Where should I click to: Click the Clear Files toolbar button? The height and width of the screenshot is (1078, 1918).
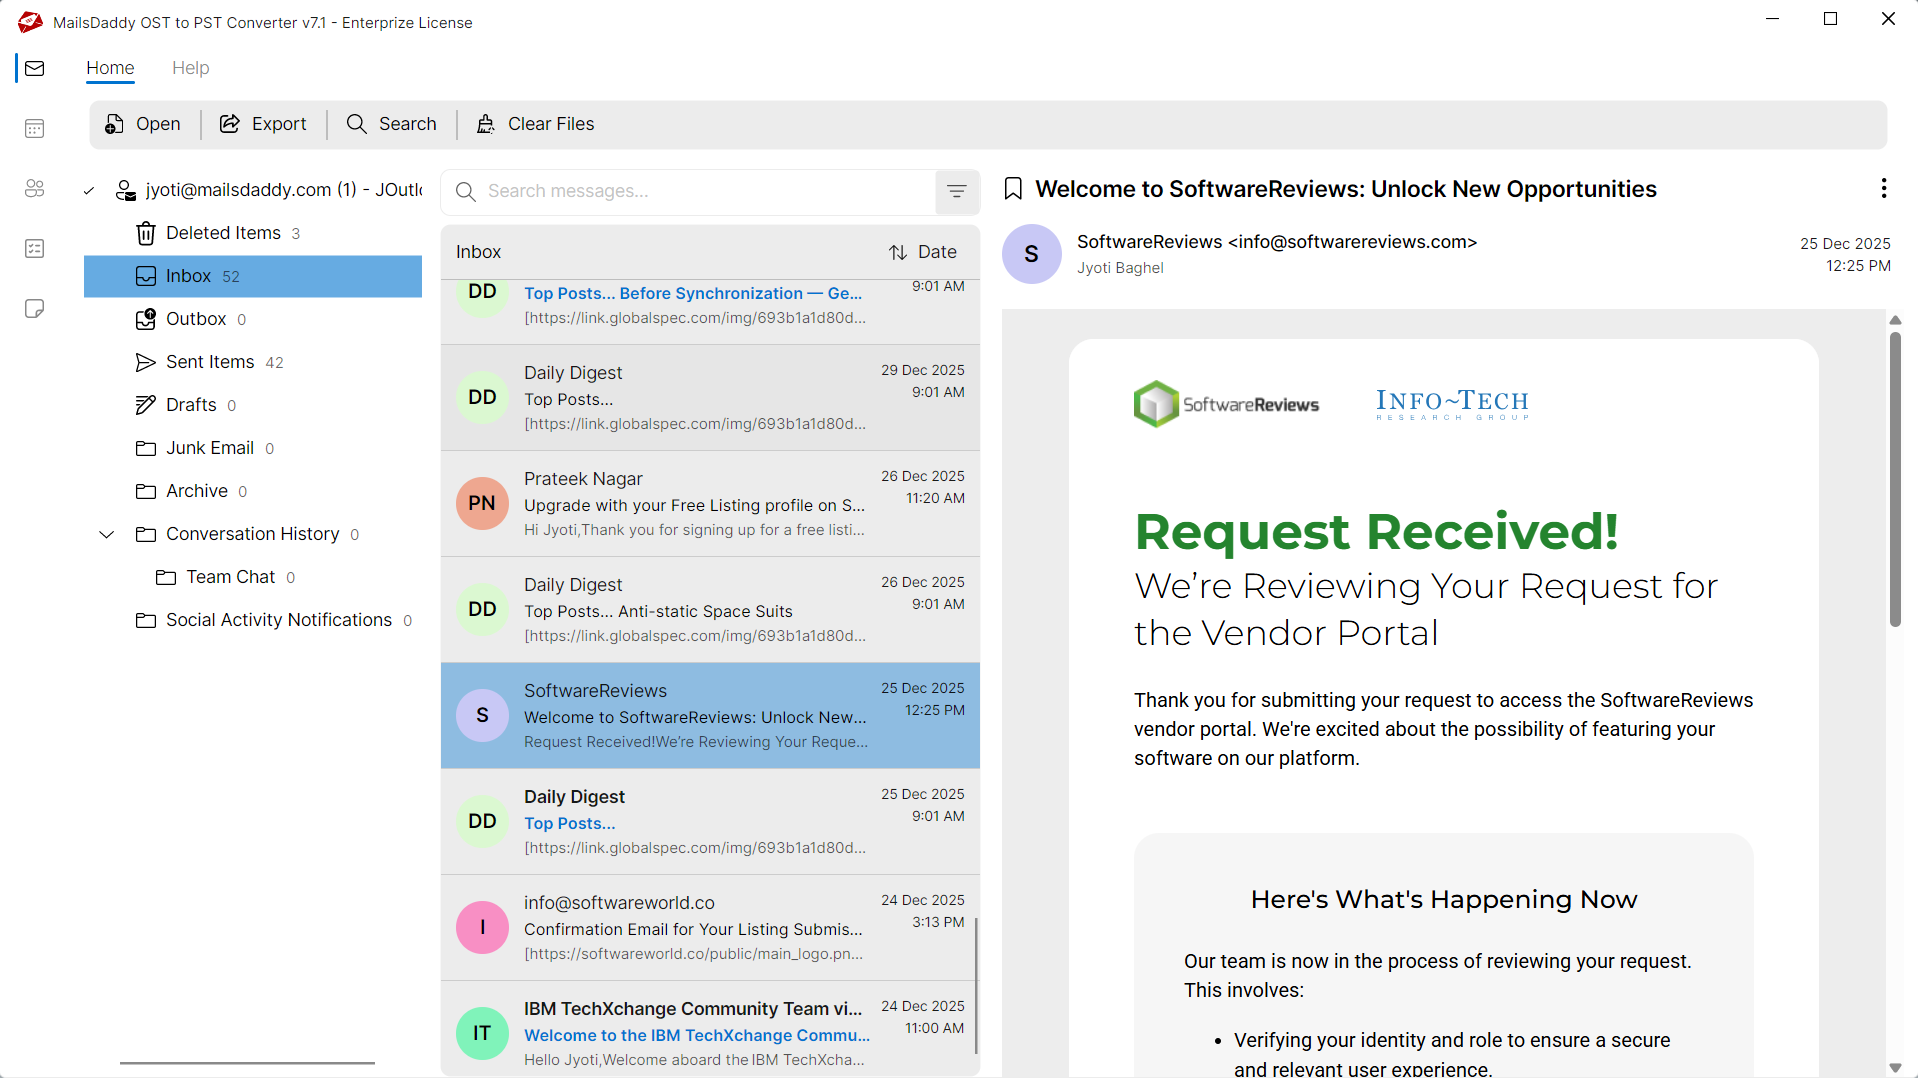point(535,124)
